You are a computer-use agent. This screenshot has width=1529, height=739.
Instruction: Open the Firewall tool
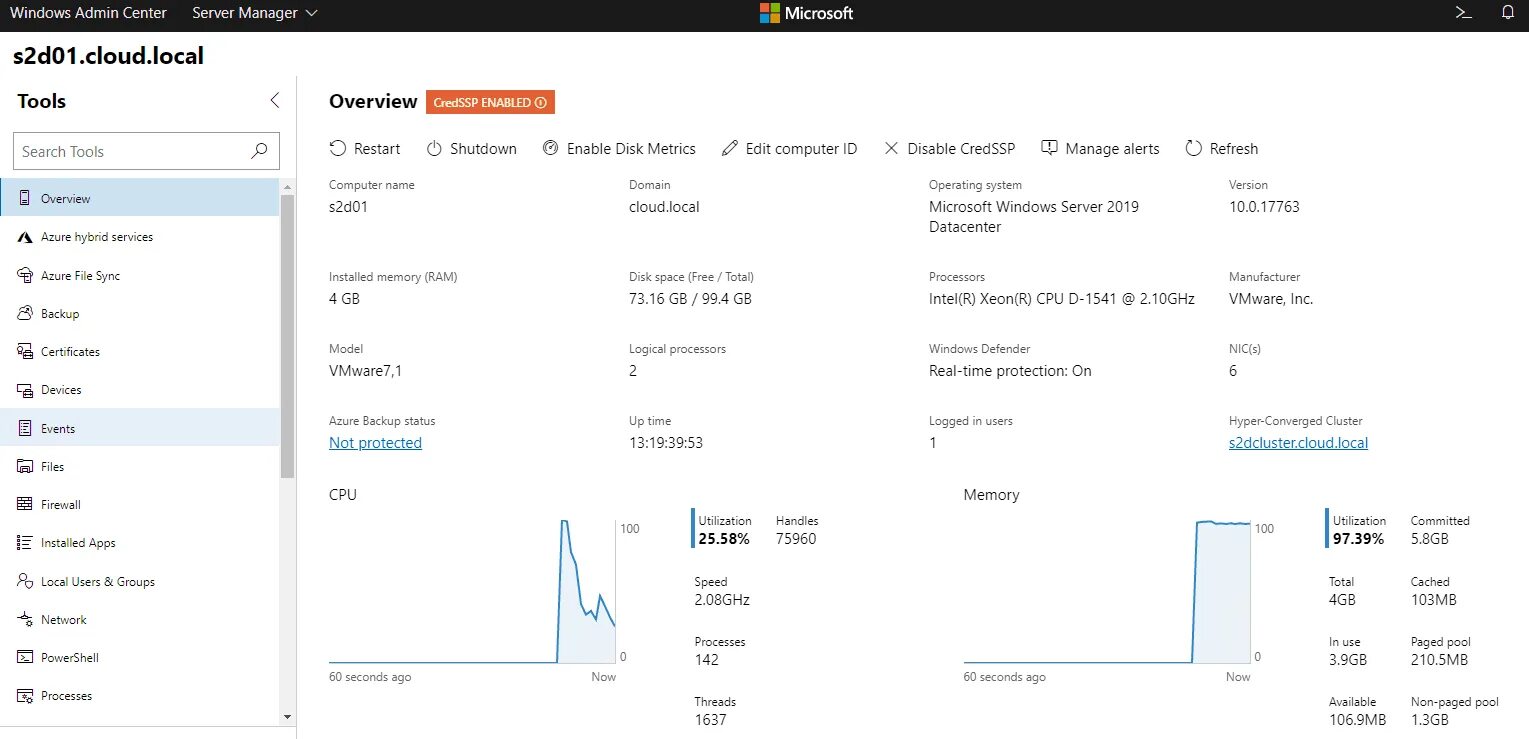(62, 504)
